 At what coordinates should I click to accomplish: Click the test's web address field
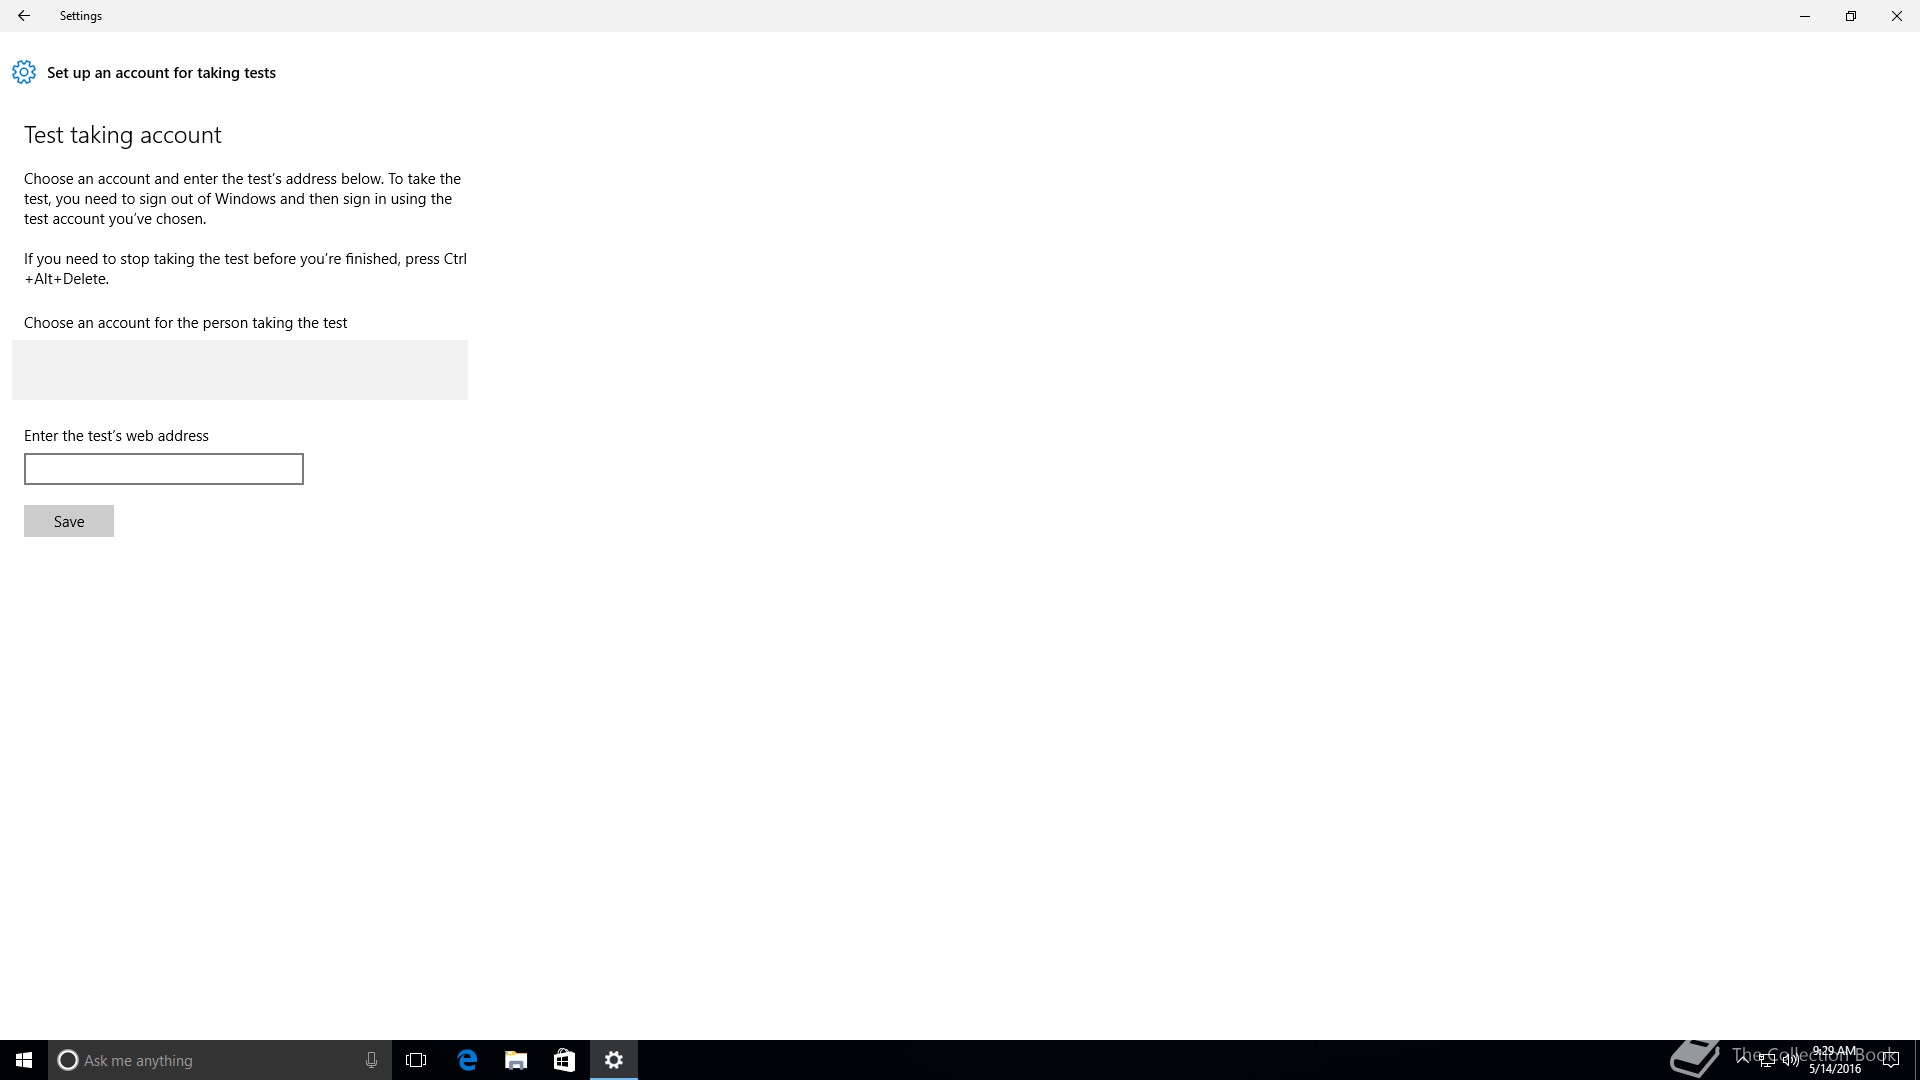click(x=164, y=469)
